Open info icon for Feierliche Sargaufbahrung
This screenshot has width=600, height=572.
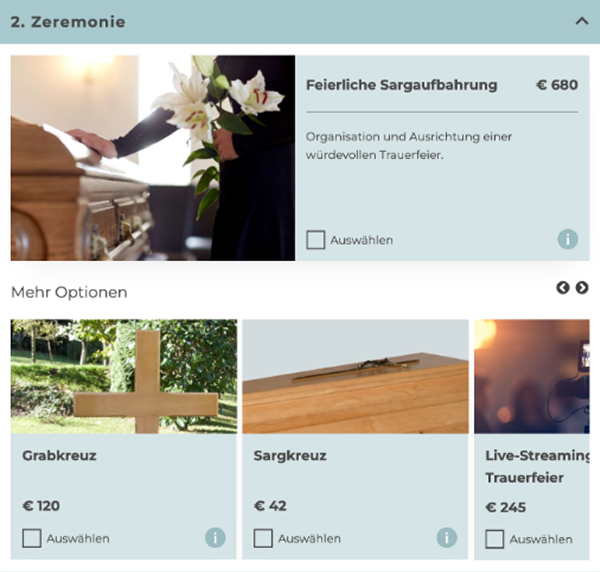click(x=567, y=240)
